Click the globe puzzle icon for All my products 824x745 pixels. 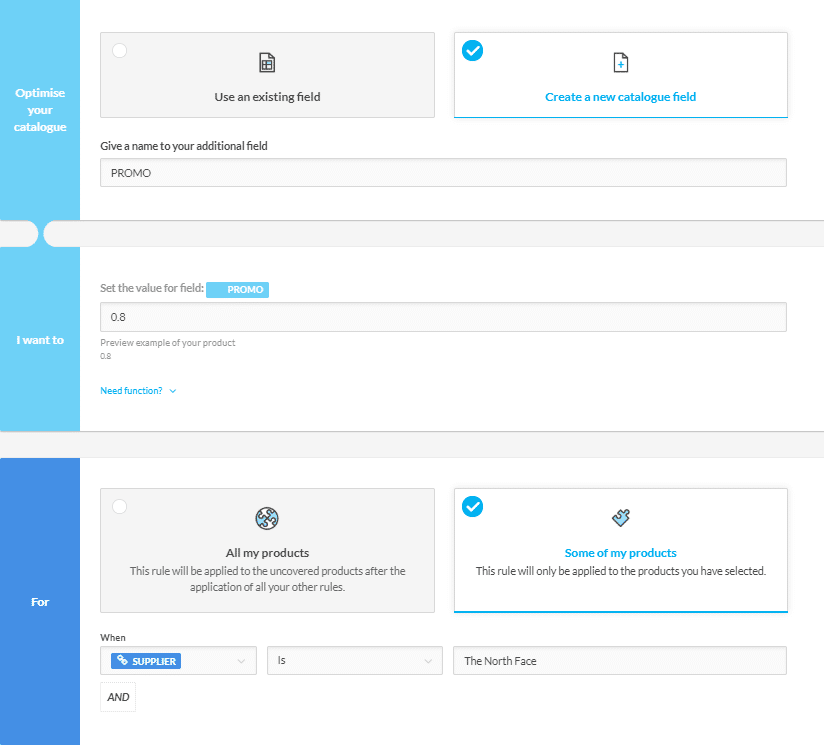coord(267,519)
